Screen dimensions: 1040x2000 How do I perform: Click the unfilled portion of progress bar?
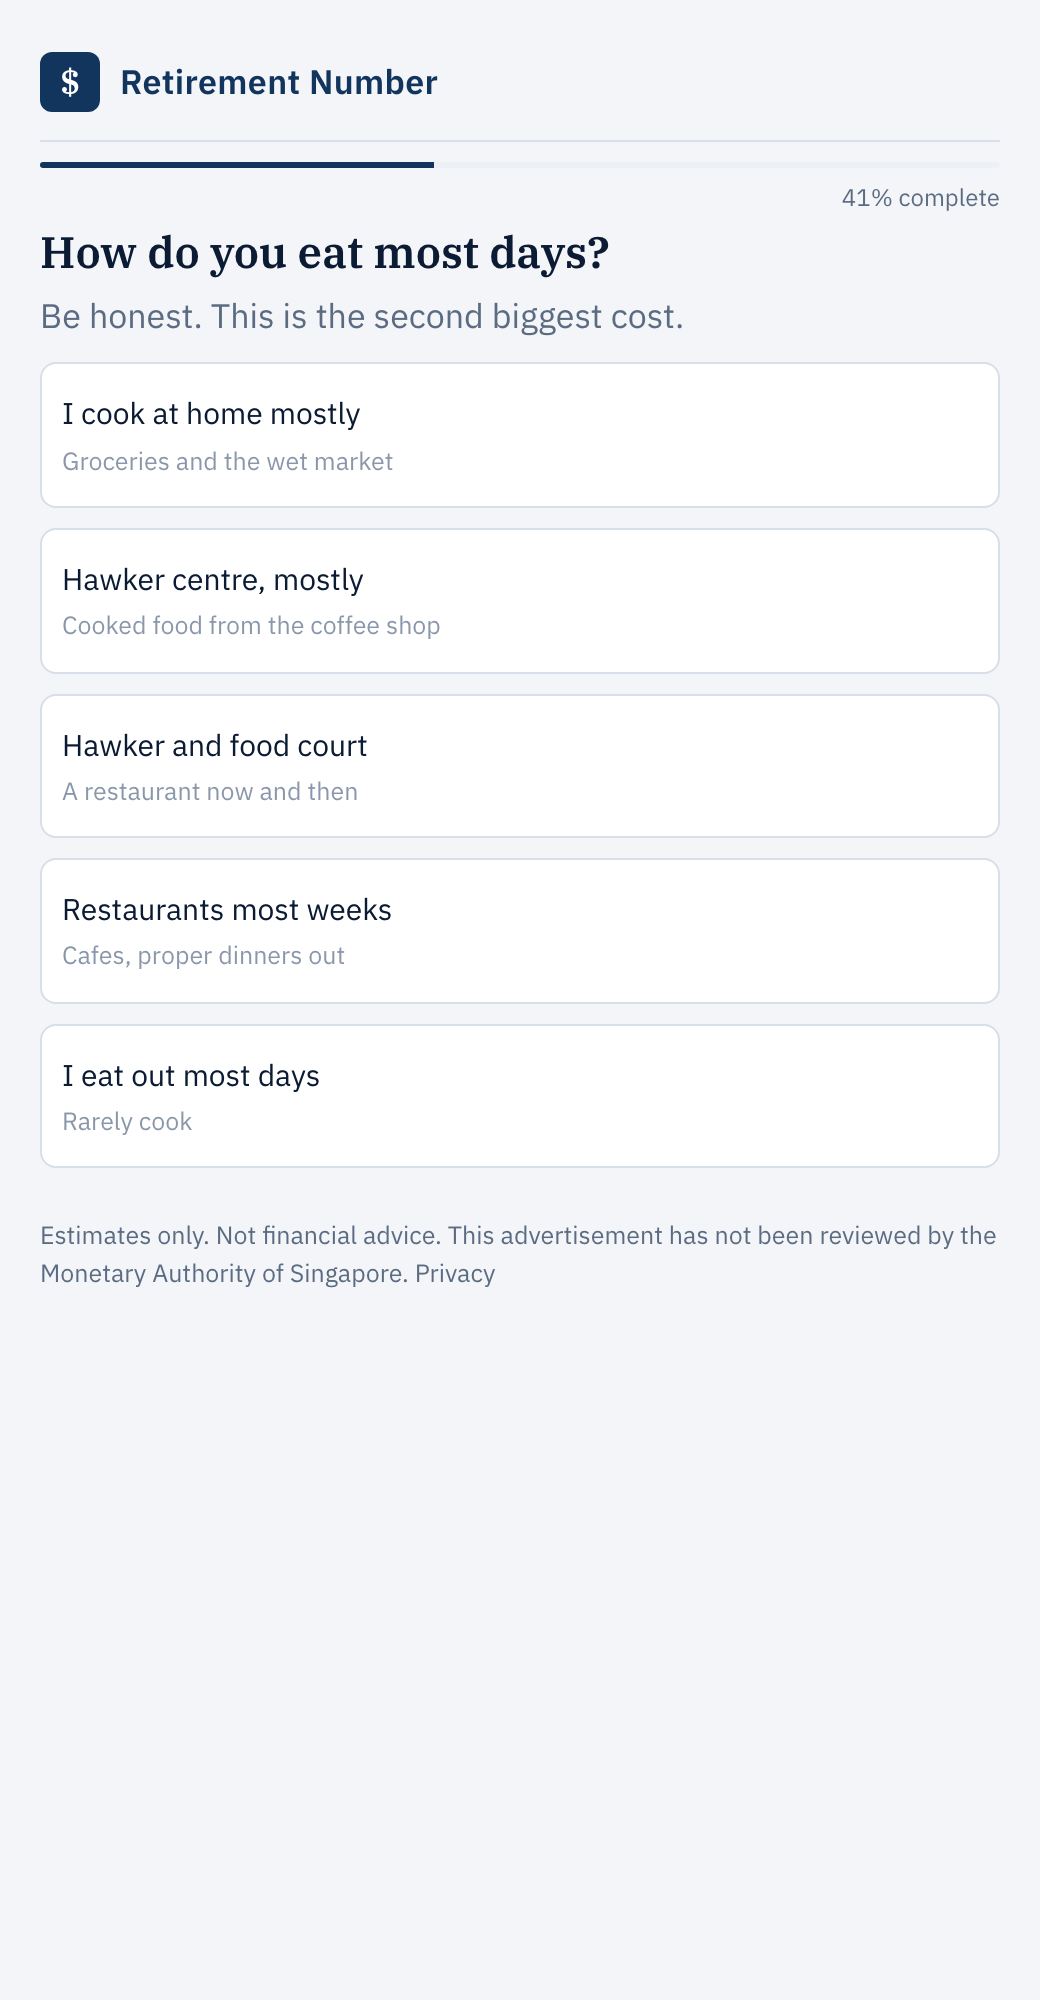coord(717,165)
